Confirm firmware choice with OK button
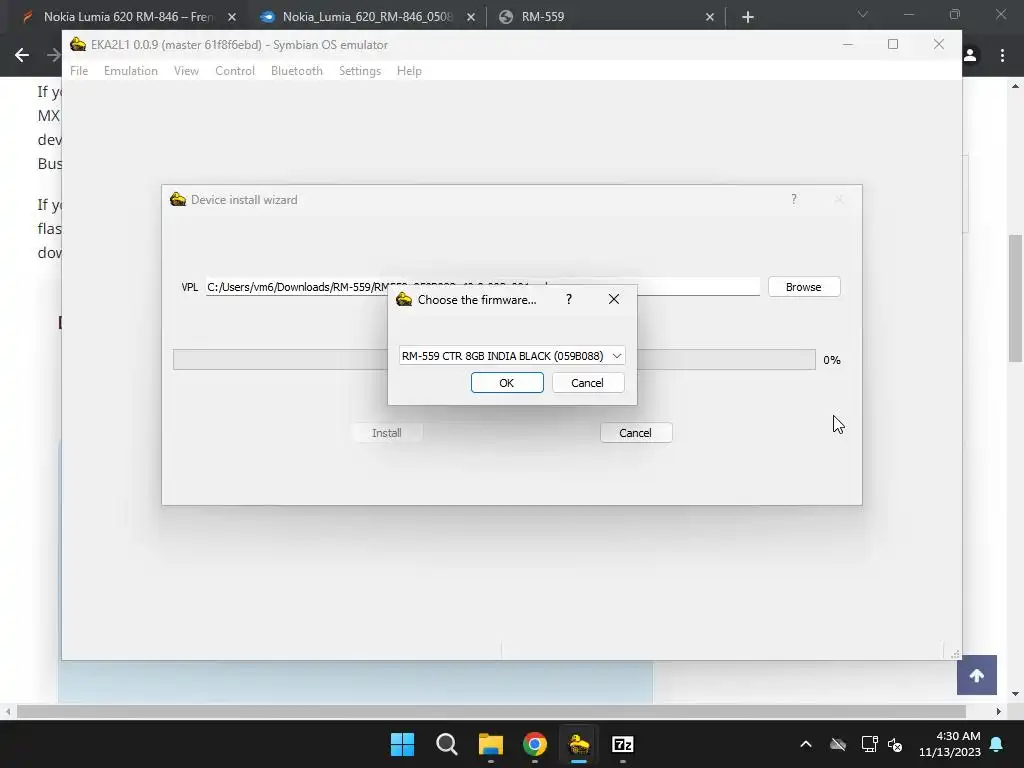Image resolution: width=1024 pixels, height=768 pixels. coord(507,383)
